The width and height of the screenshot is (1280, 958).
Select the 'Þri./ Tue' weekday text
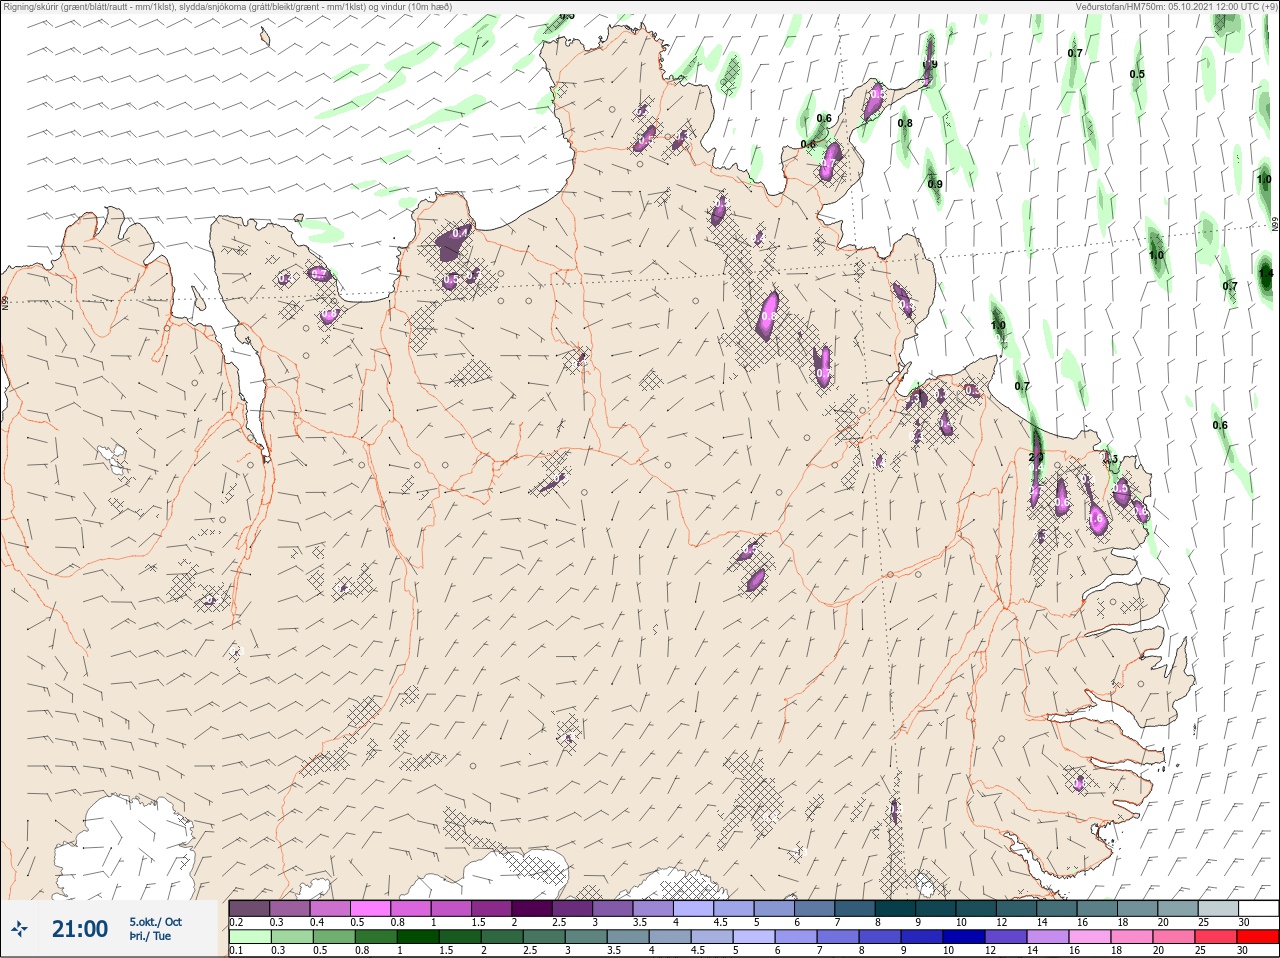coord(150,937)
